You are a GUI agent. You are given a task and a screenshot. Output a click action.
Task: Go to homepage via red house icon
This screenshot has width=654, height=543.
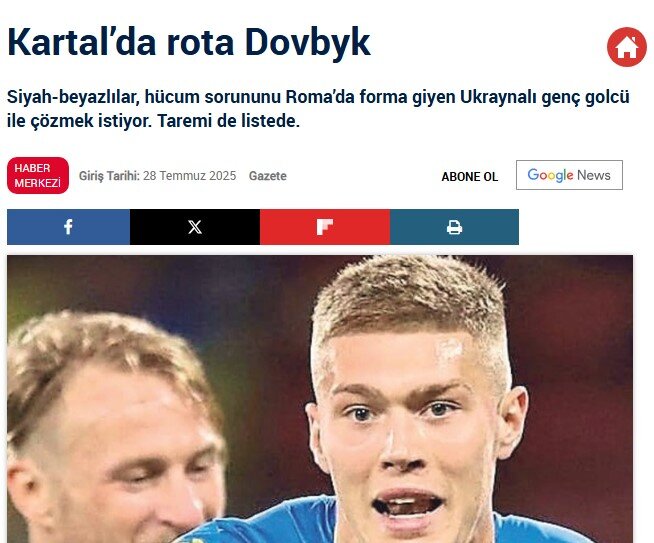(x=626, y=47)
